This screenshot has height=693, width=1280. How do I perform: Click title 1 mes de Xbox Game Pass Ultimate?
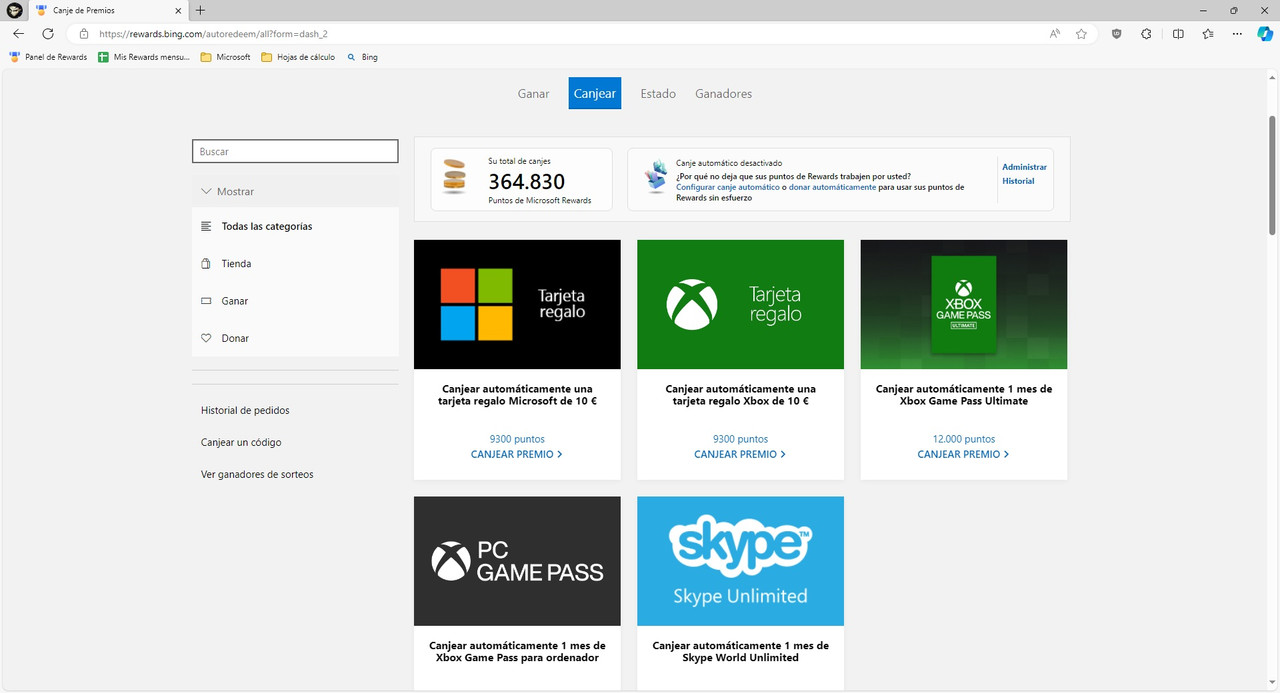pyautogui.click(x=964, y=395)
